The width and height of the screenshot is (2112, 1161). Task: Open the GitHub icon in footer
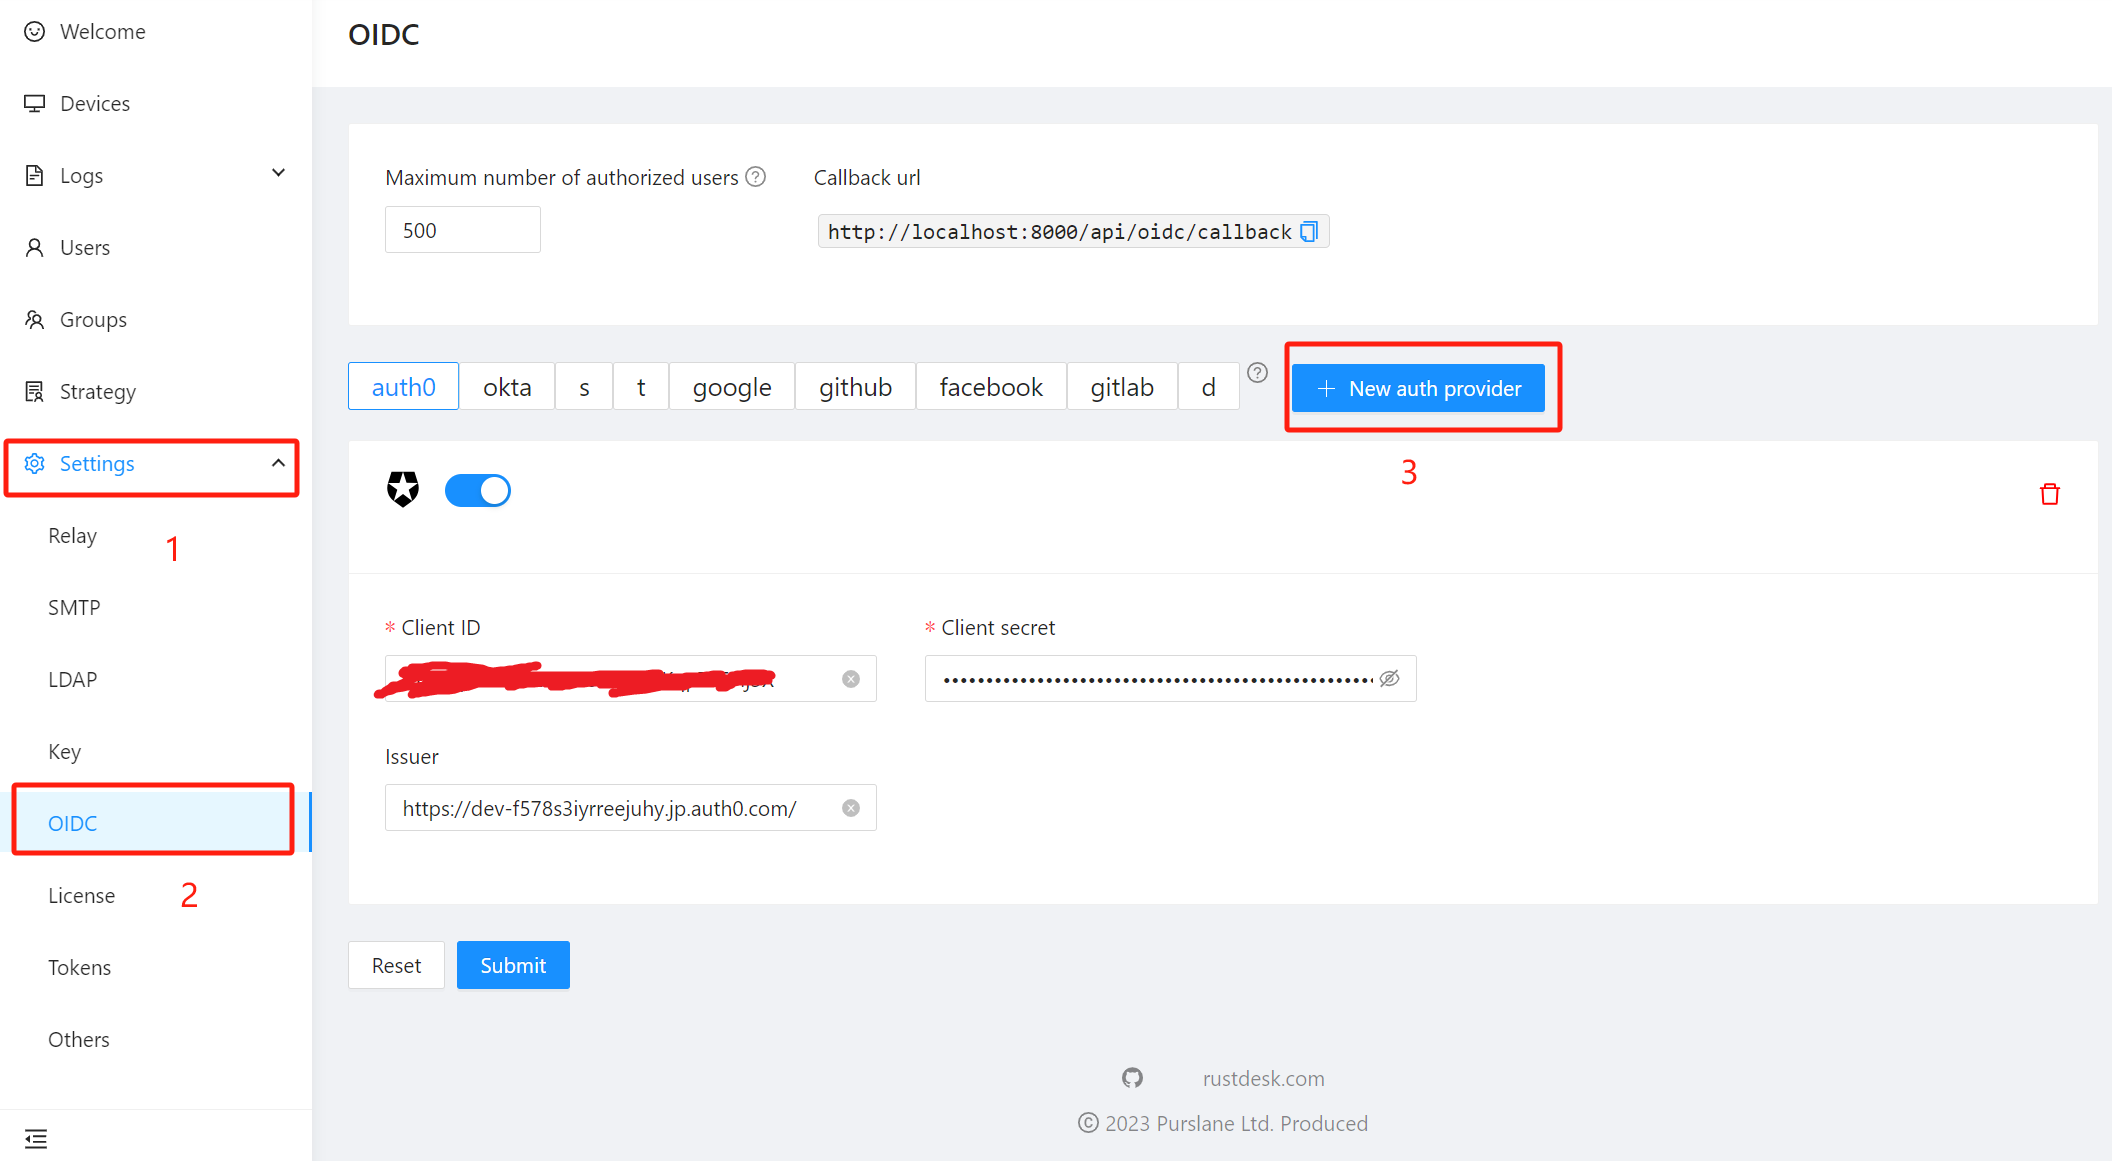(x=1132, y=1078)
